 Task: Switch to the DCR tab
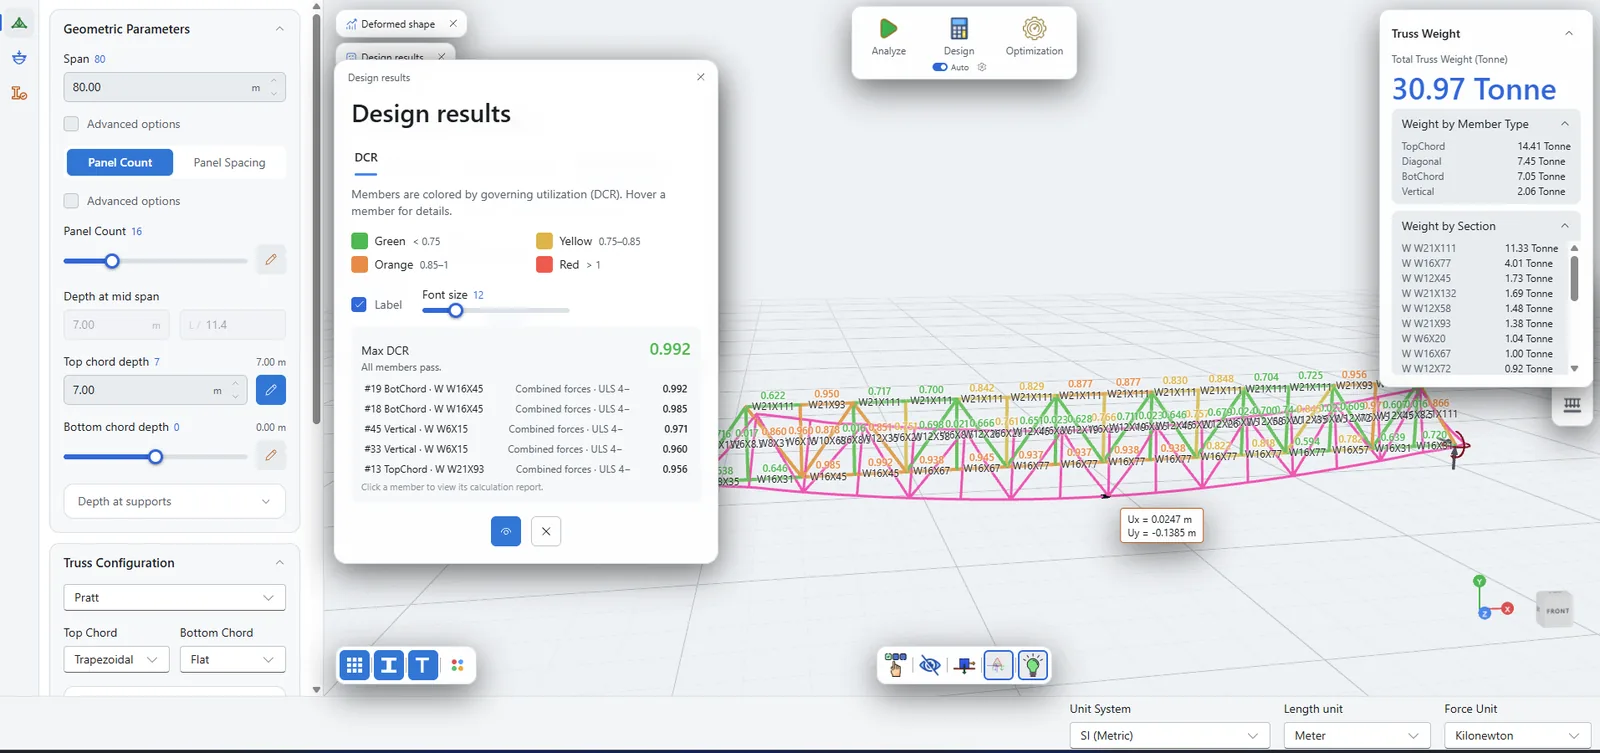pyautogui.click(x=366, y=158)
